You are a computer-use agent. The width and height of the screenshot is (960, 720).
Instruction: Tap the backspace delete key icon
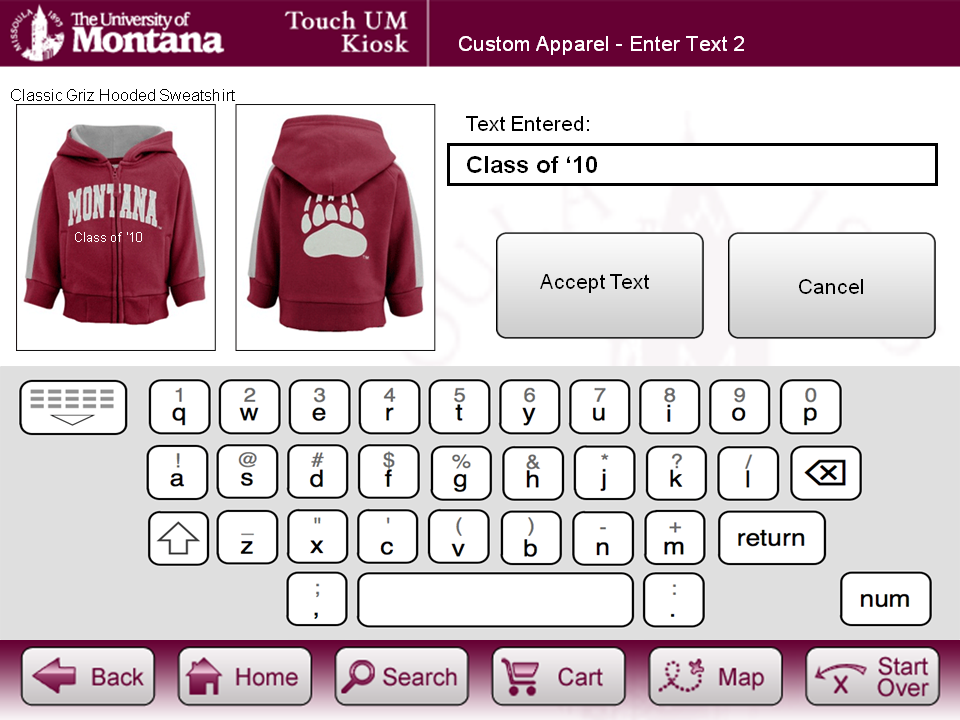click(x=825, y=473)
